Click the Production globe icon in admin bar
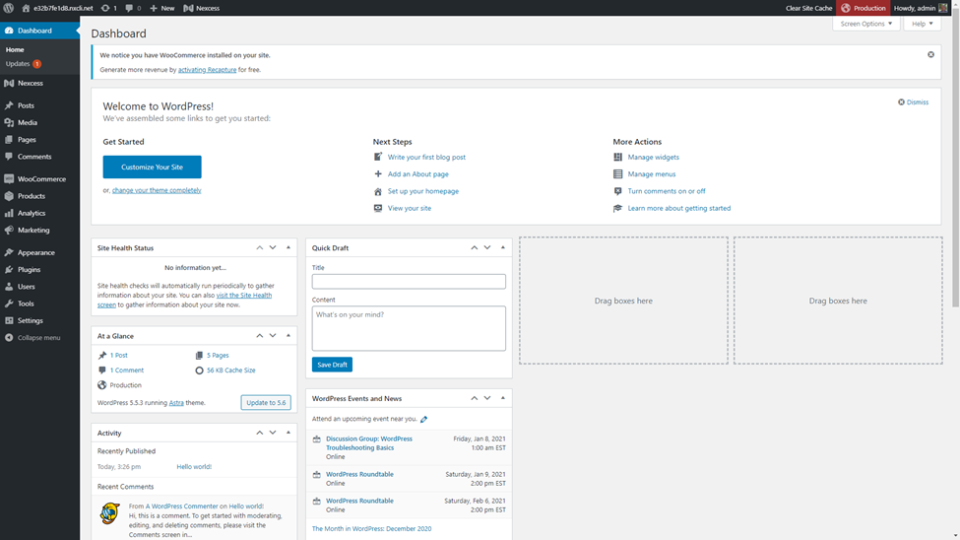The width and height of the screenshot is (960, 540). pos(846,8)
